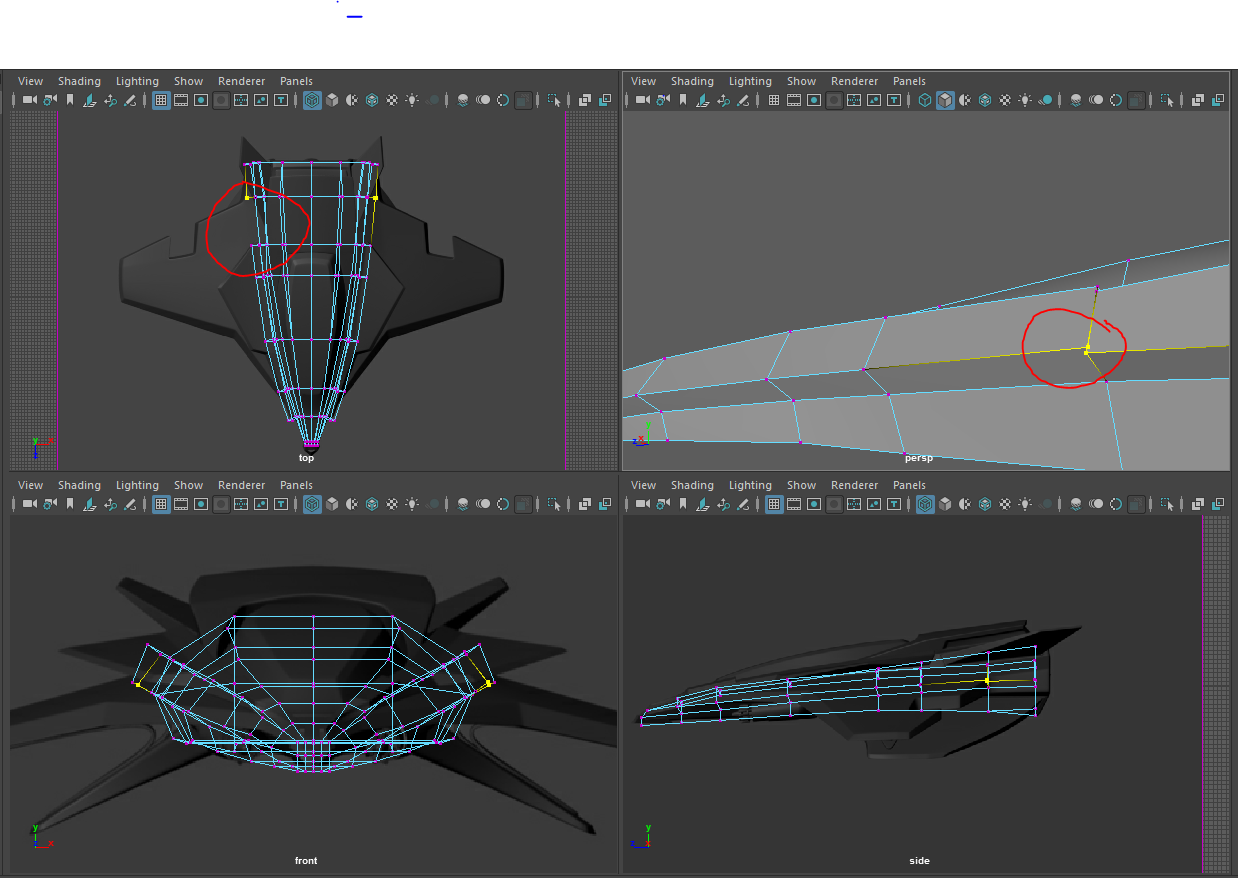Viewport: 1238px width, 878px height.
Task: Click the Grease Pencil icon in the persp view
Action: pos(745,100)
